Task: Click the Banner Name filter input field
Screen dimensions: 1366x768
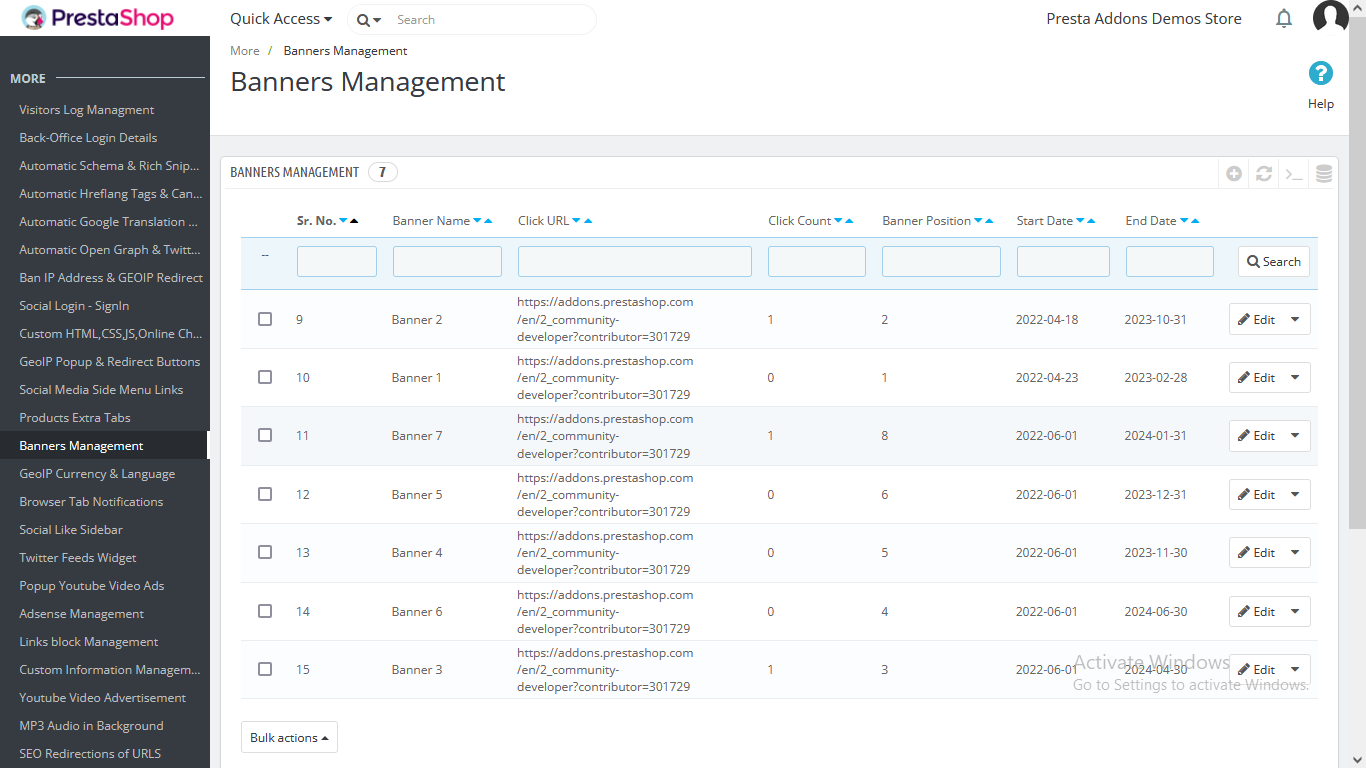Action: pyautogui.click(x=447, y=262)
